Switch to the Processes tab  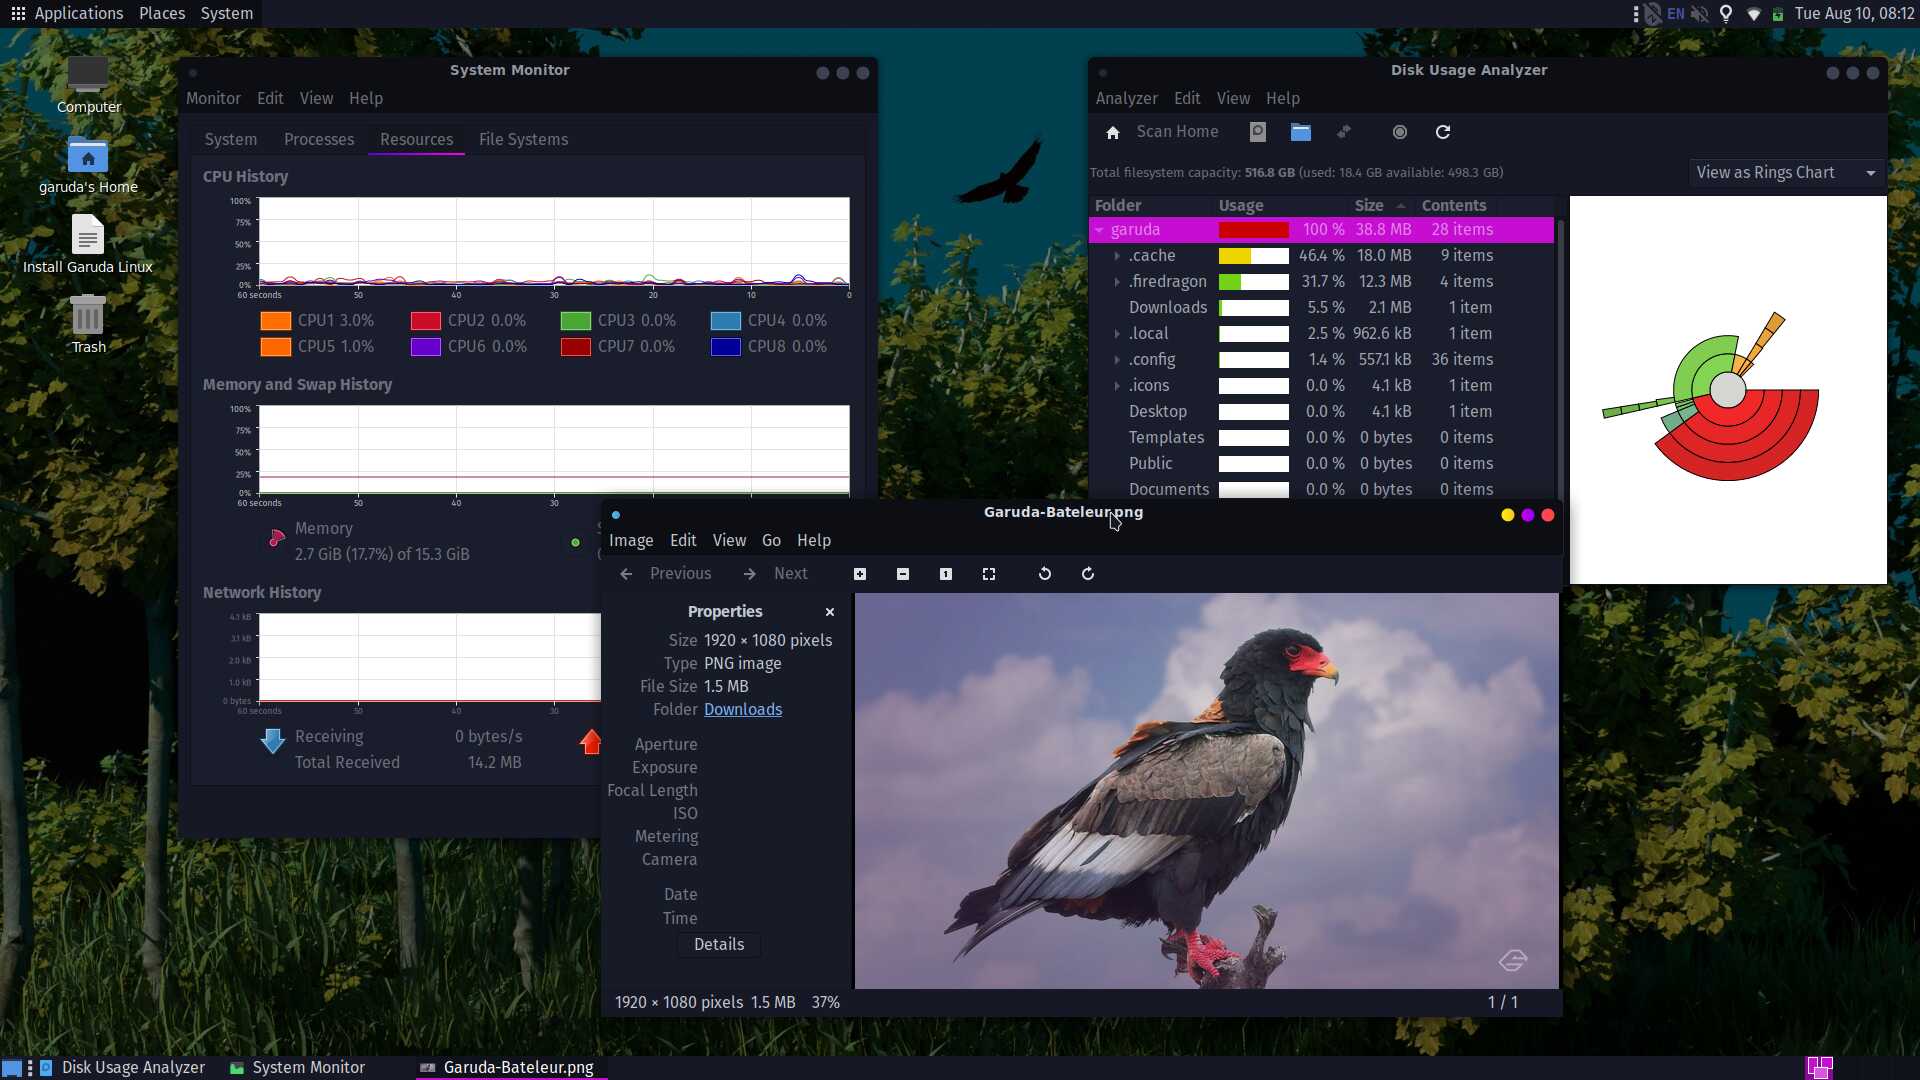(x=318, y=140)
